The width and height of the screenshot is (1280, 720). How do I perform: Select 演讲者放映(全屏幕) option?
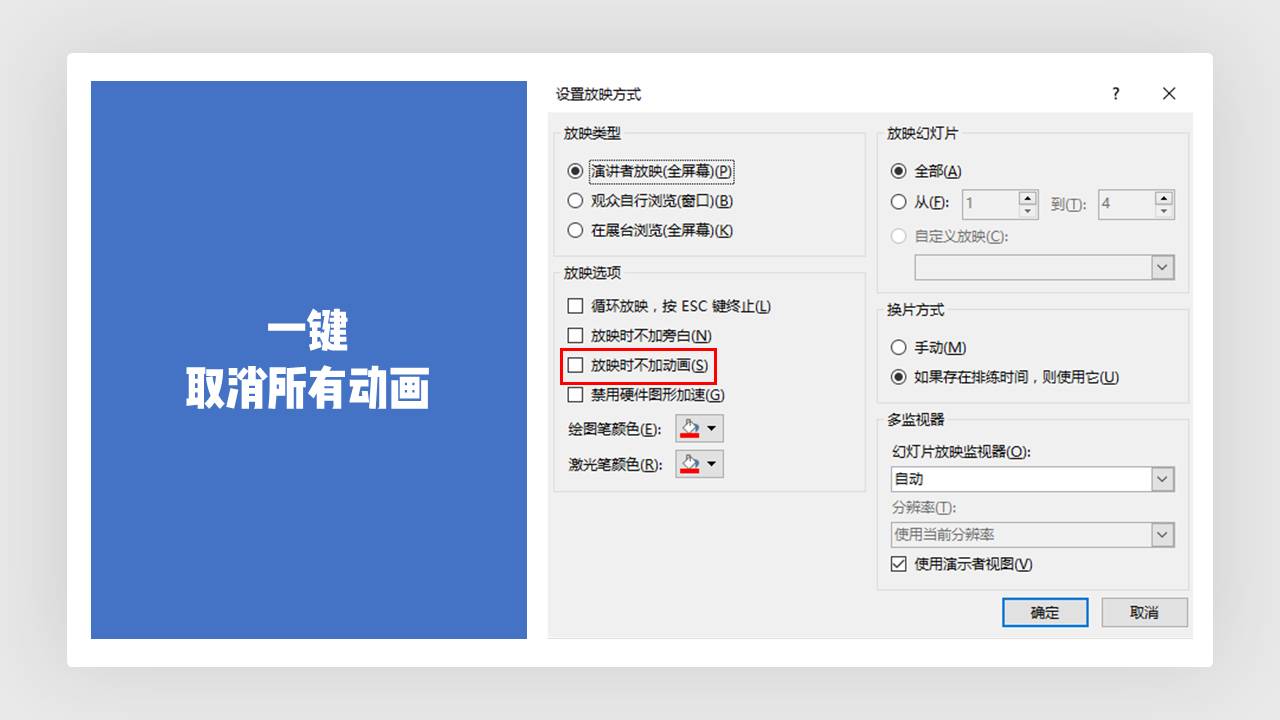point(576,172)
